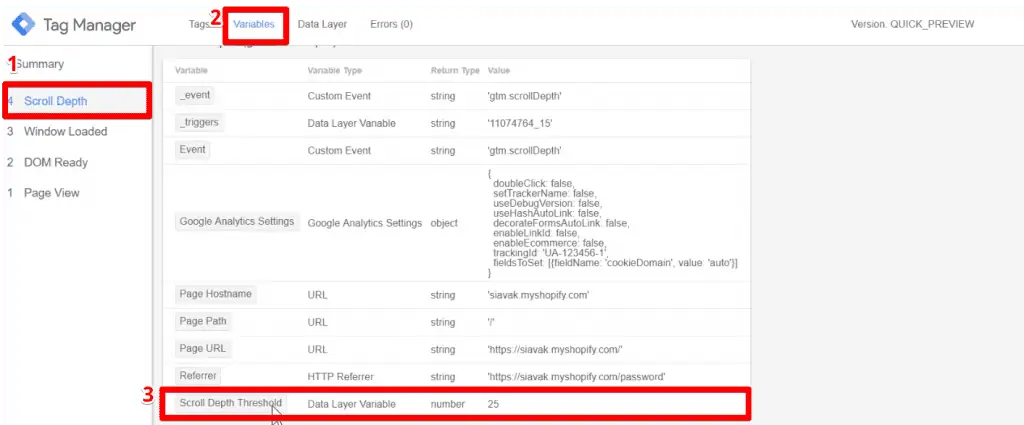
Task: Click the 'number' return type cell
Action: (x=447, y=404)
